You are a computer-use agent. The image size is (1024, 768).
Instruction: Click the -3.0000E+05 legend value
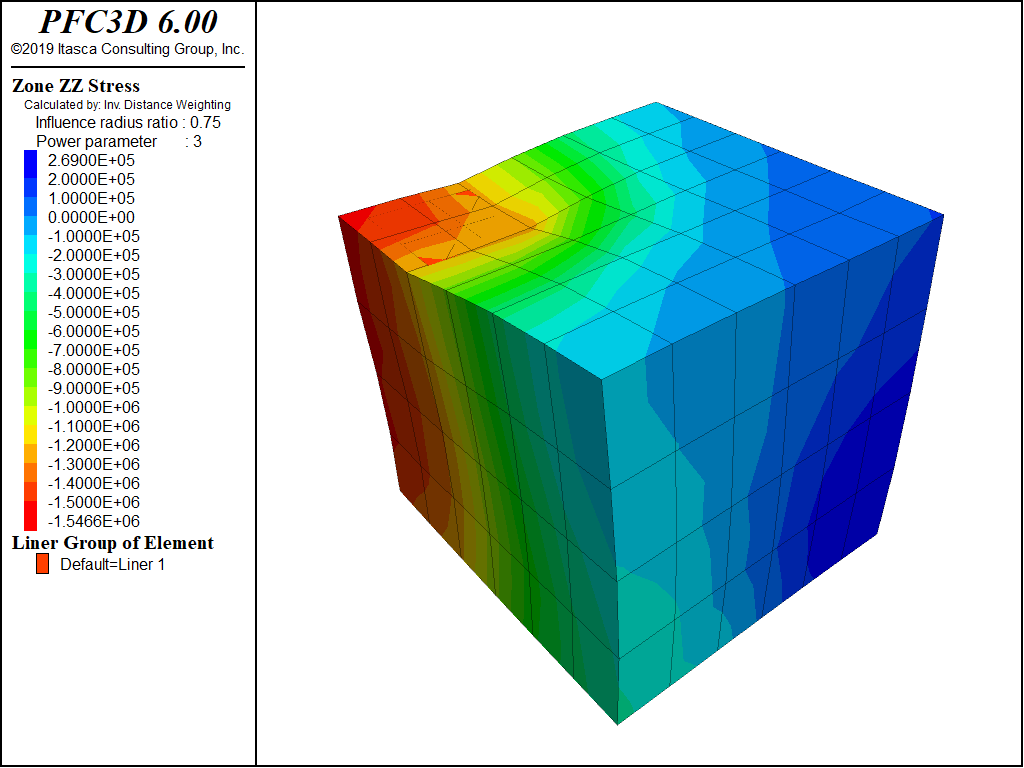point(93,274)
